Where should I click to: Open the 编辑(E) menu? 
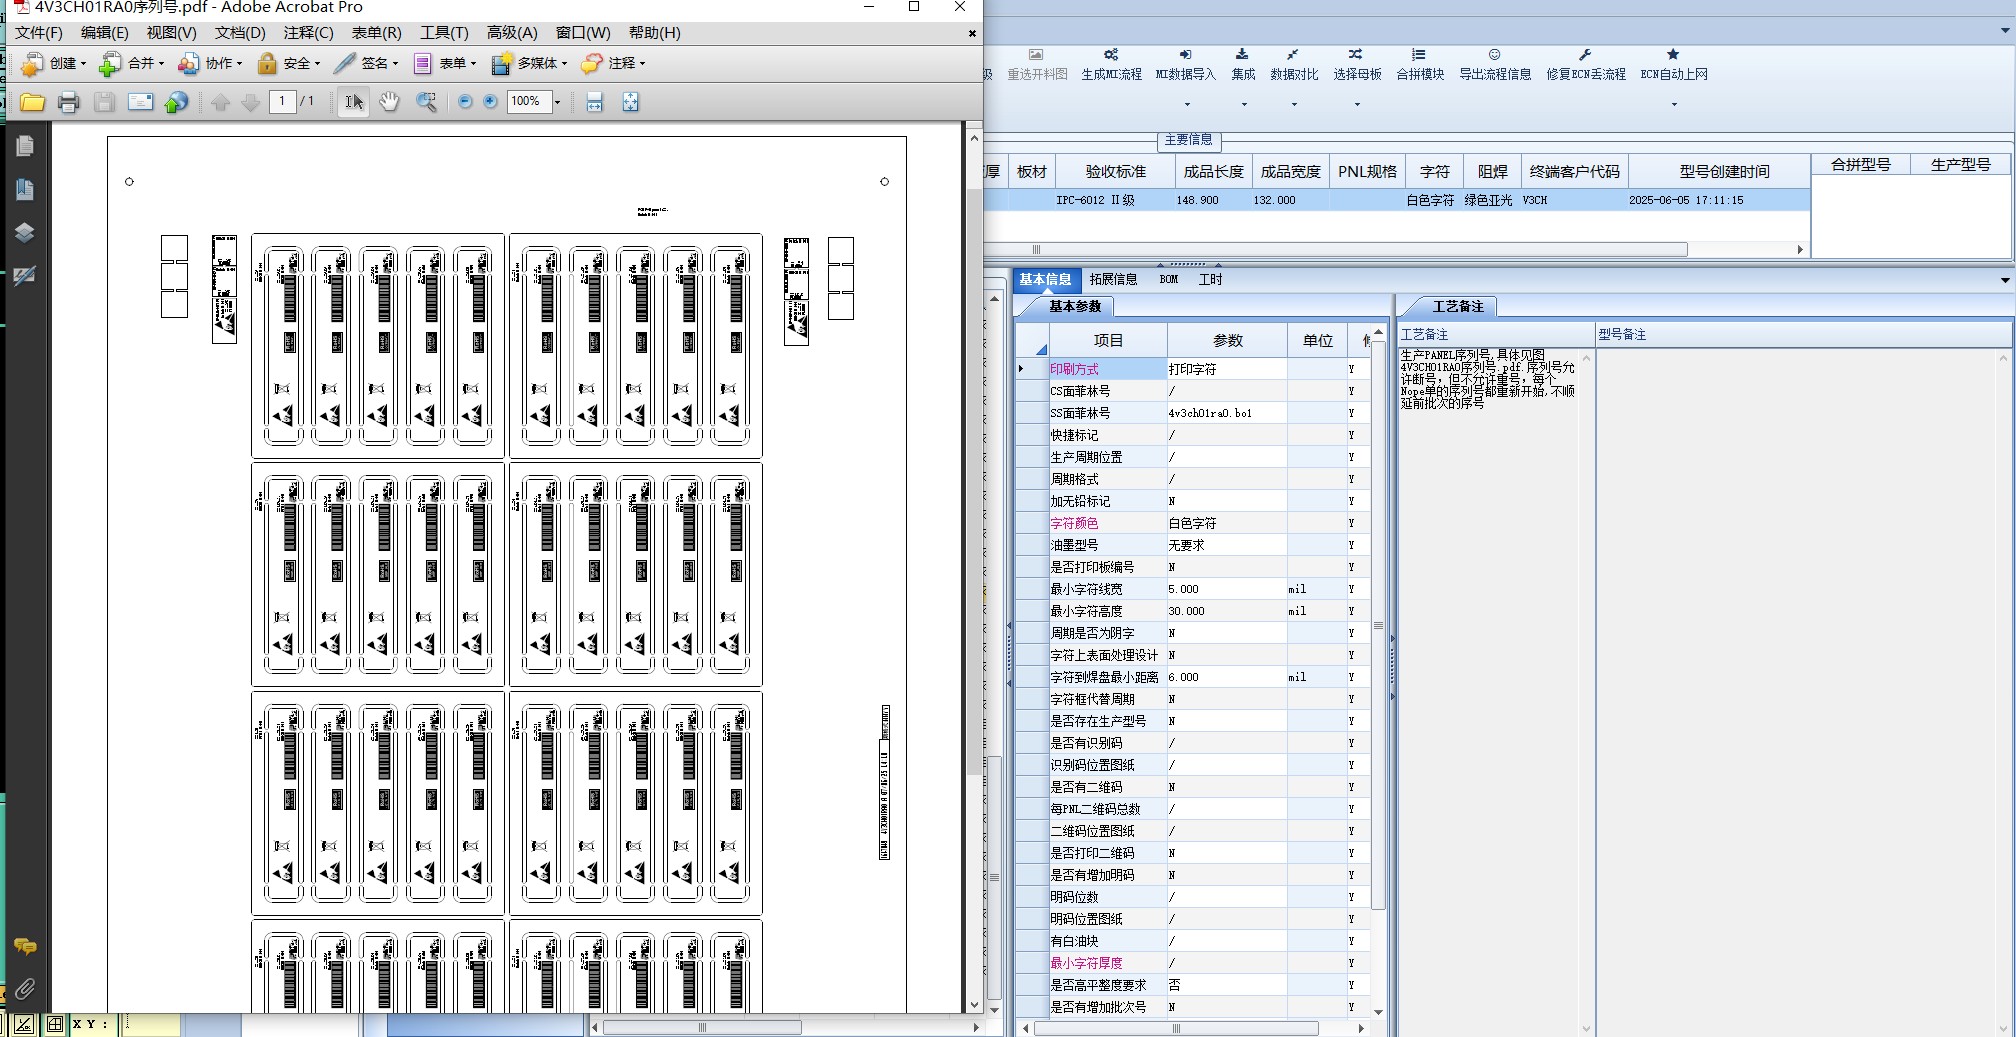point(105,33)
